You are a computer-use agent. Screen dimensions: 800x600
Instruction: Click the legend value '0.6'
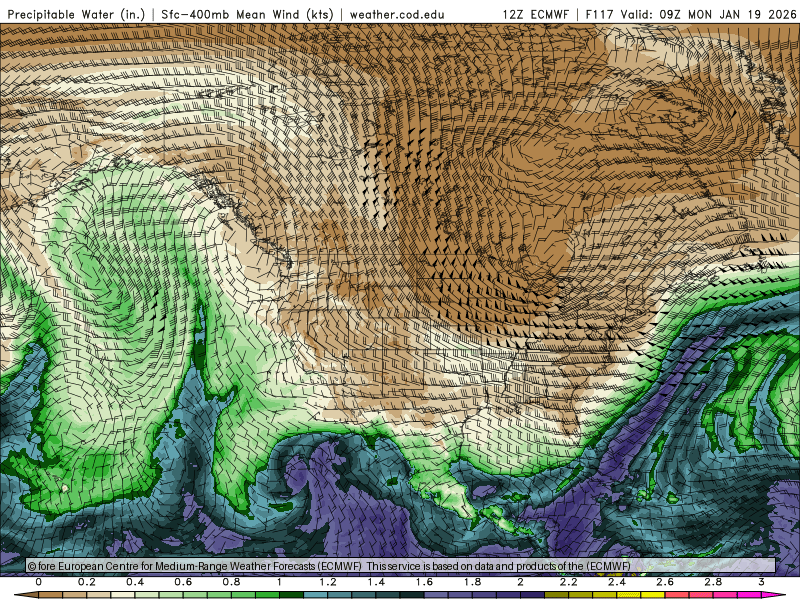[183, 582]
